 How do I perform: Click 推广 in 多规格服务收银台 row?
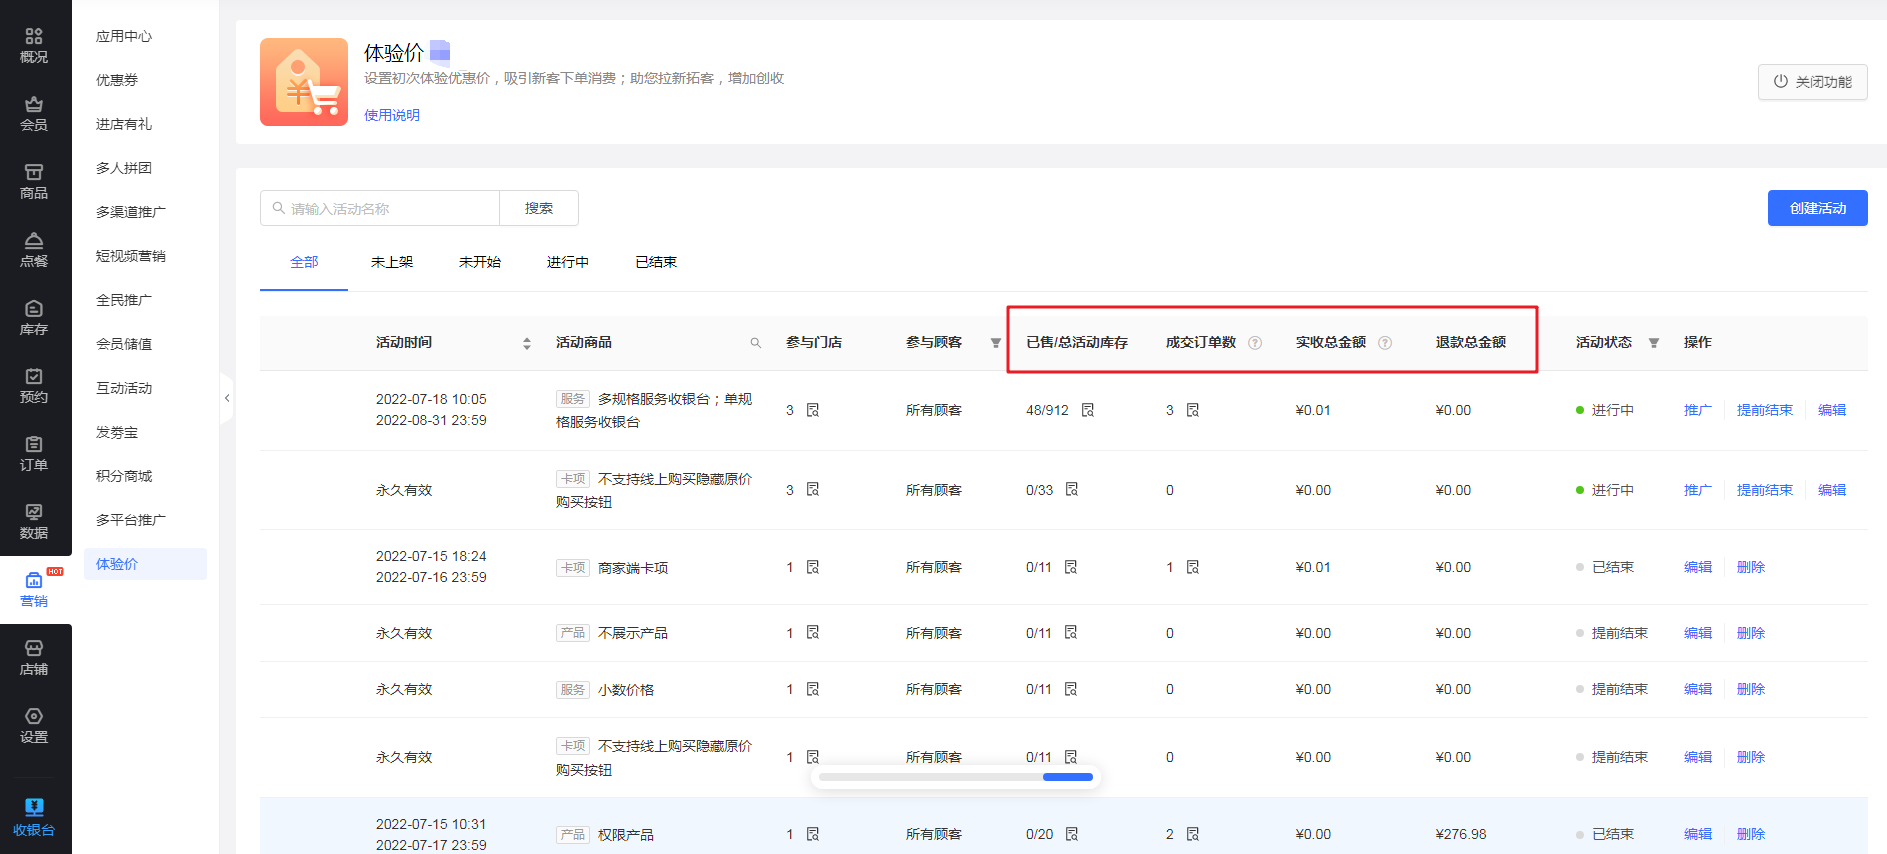click(x=1697, y=410)
